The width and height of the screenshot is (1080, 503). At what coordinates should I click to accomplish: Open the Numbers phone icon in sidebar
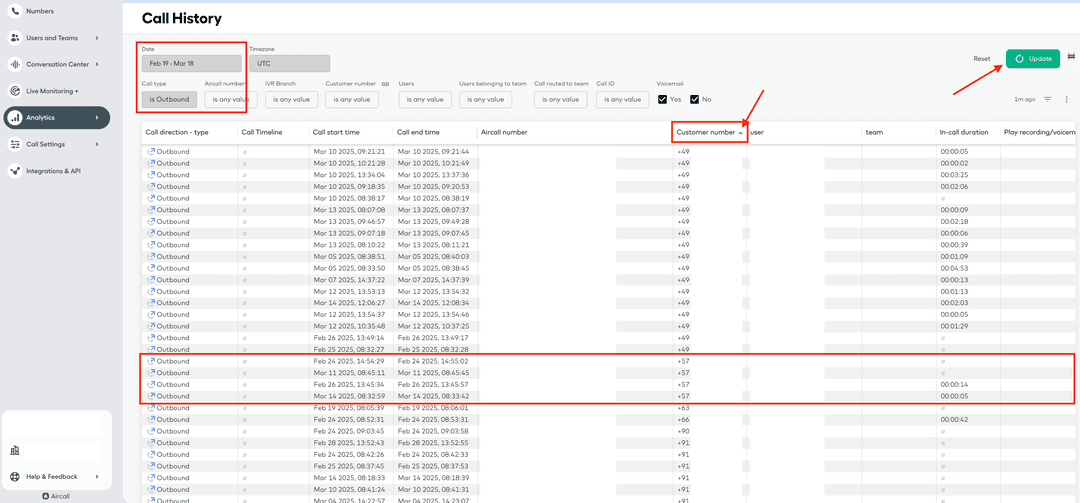[15, 11]
